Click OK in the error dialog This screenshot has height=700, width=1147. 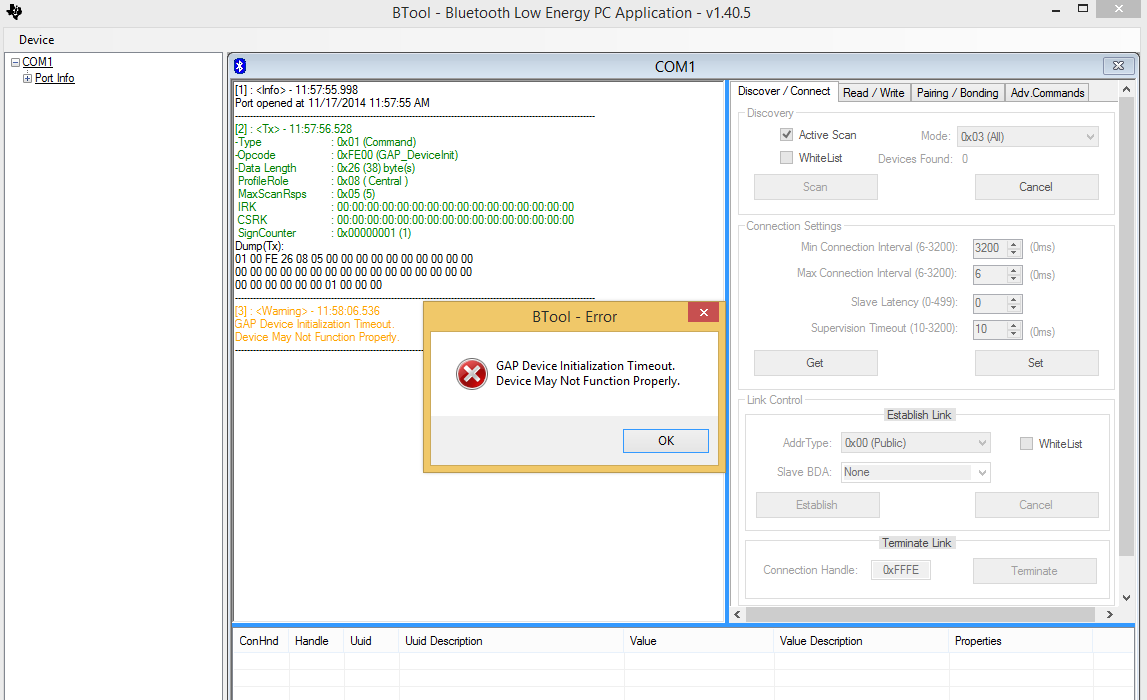coord(666,441)
